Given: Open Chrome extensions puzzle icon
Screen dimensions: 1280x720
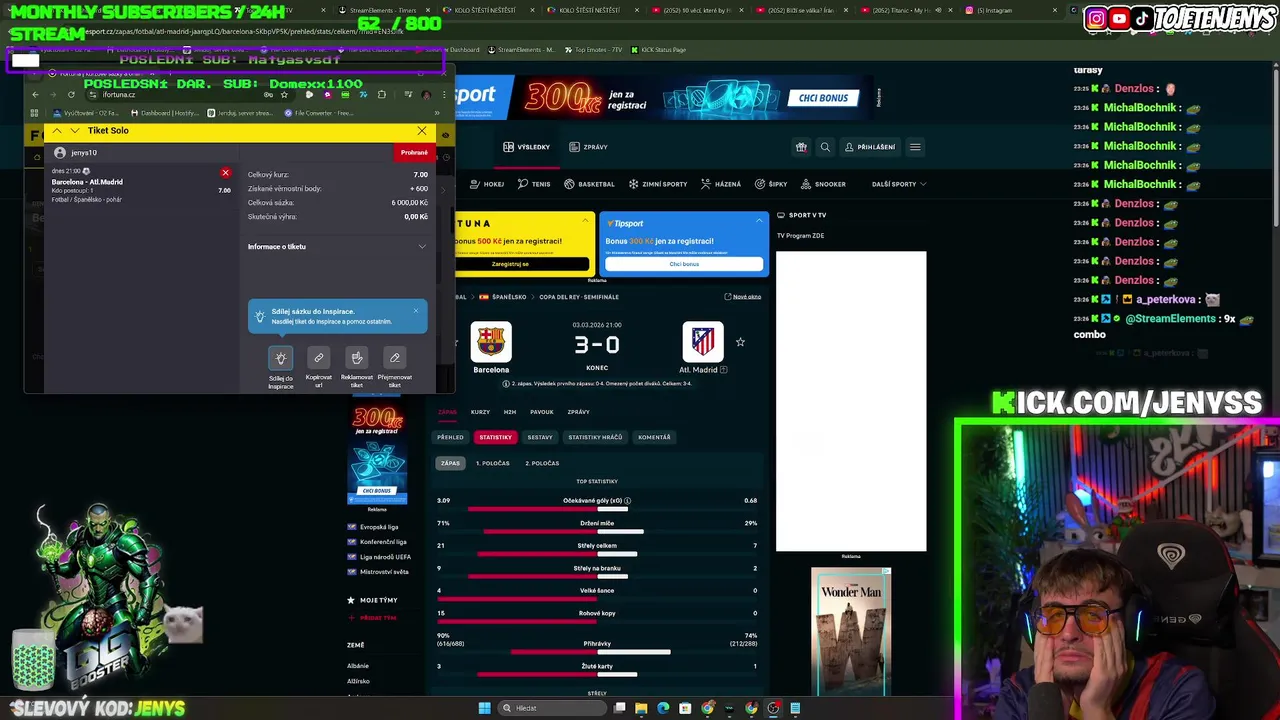Looking at the screenshot, I should pyautogui.click(x=382, y=95).
